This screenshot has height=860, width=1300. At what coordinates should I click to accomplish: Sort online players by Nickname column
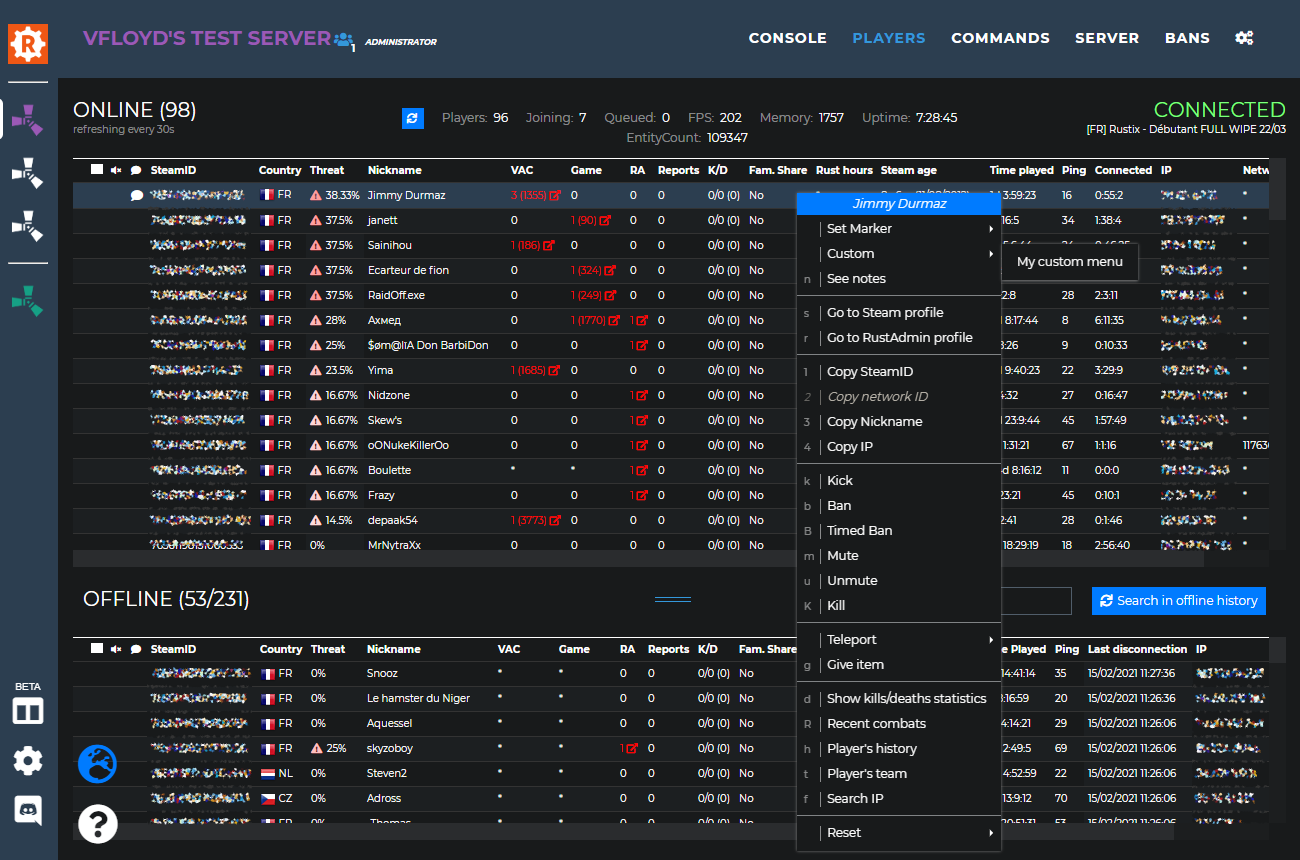395,170
